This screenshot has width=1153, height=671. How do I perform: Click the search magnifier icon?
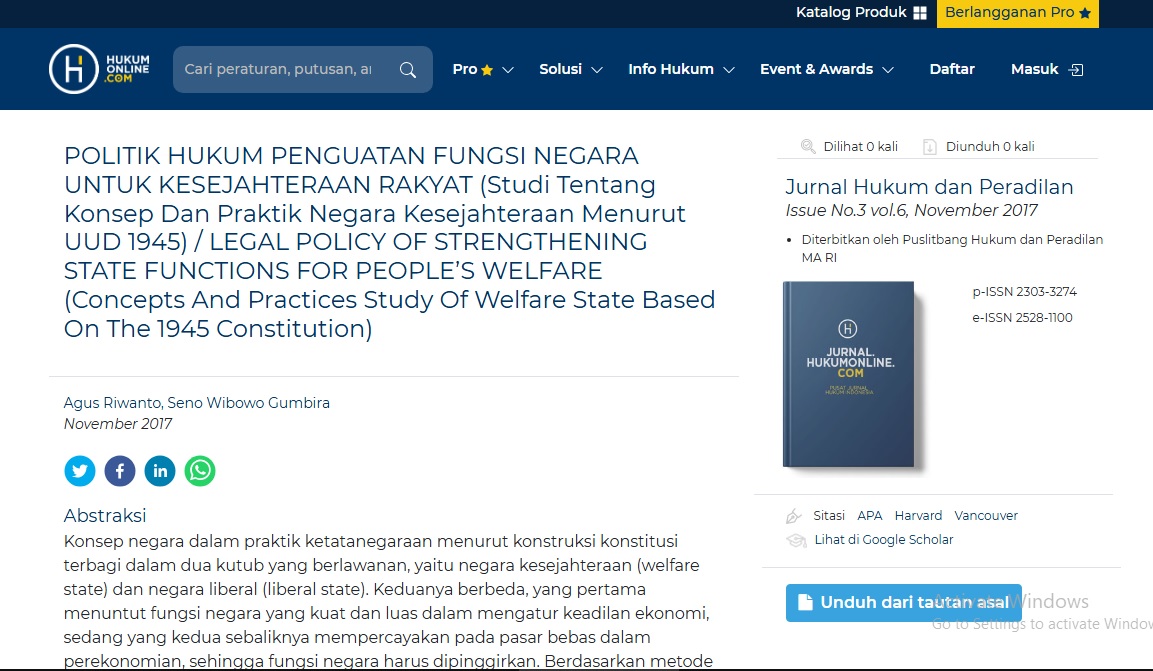point(408,70)
